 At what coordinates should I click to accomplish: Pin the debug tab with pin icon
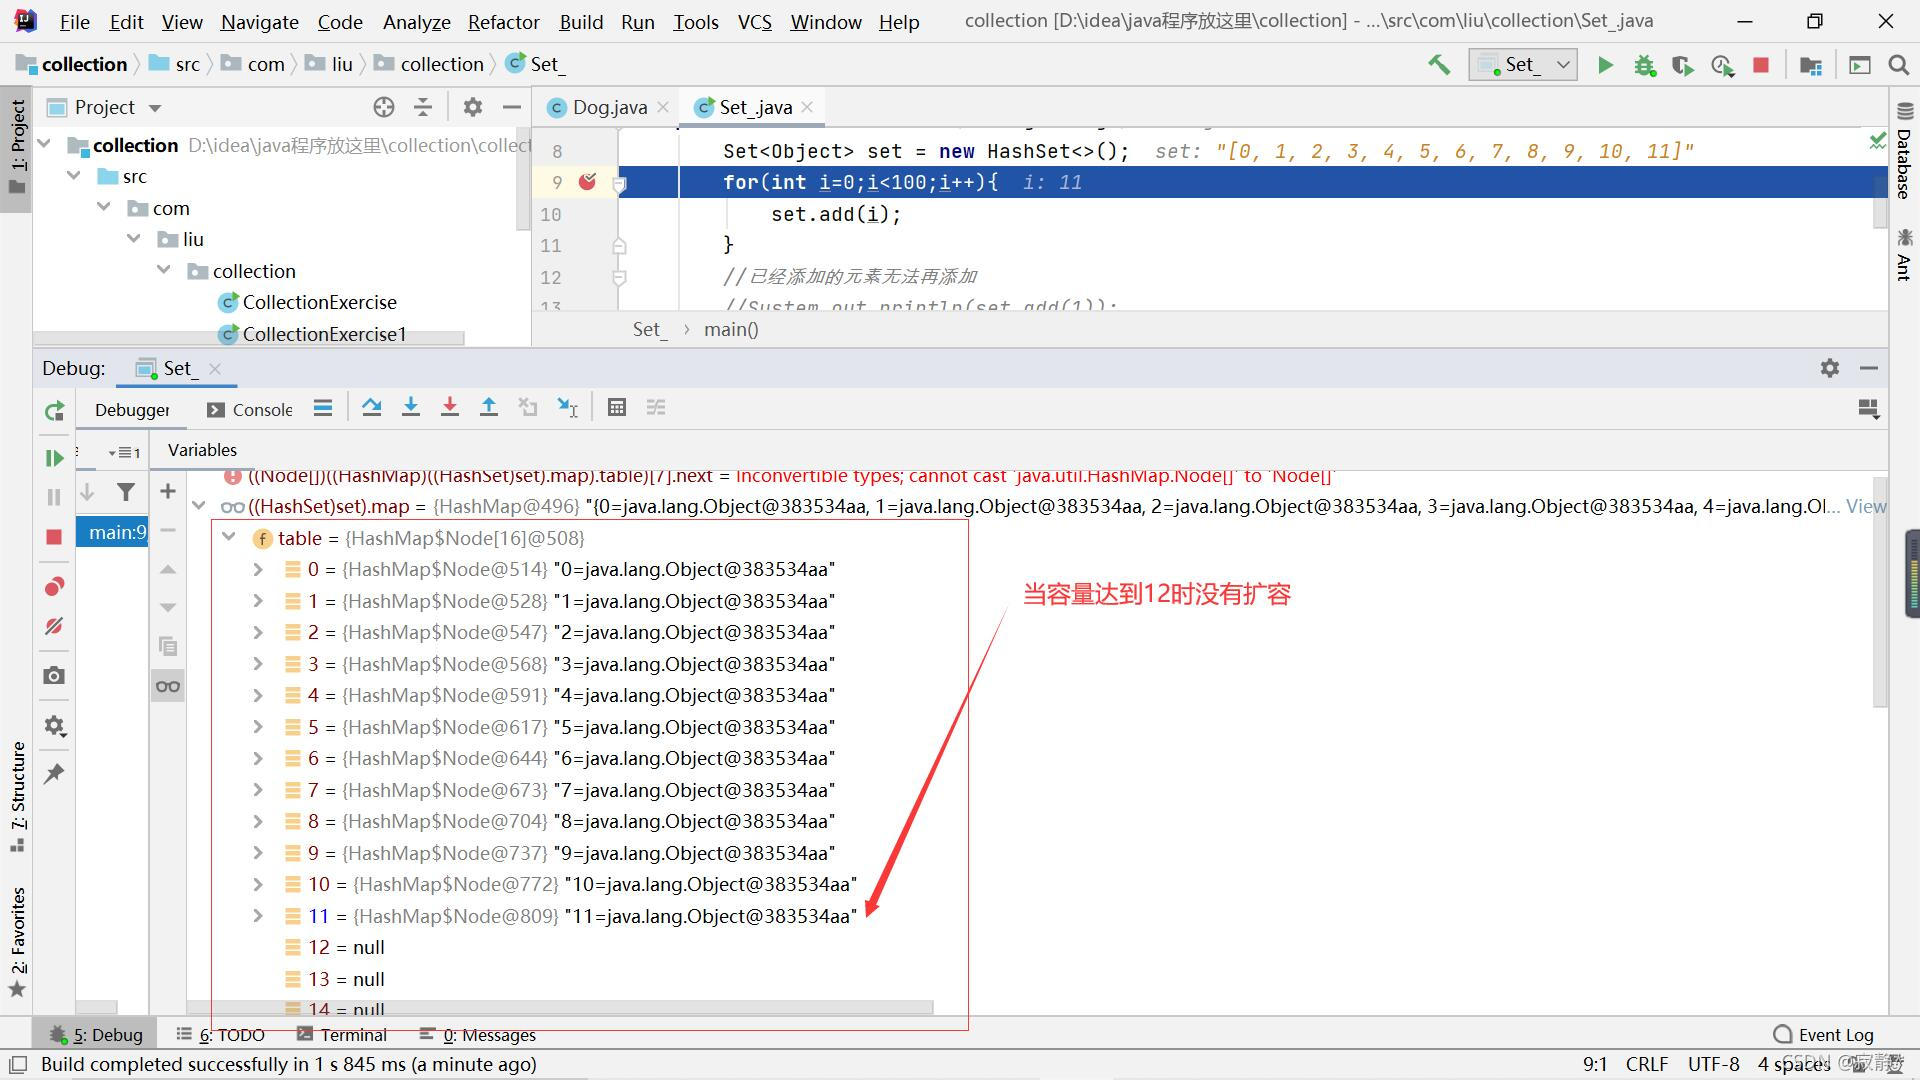54,773
